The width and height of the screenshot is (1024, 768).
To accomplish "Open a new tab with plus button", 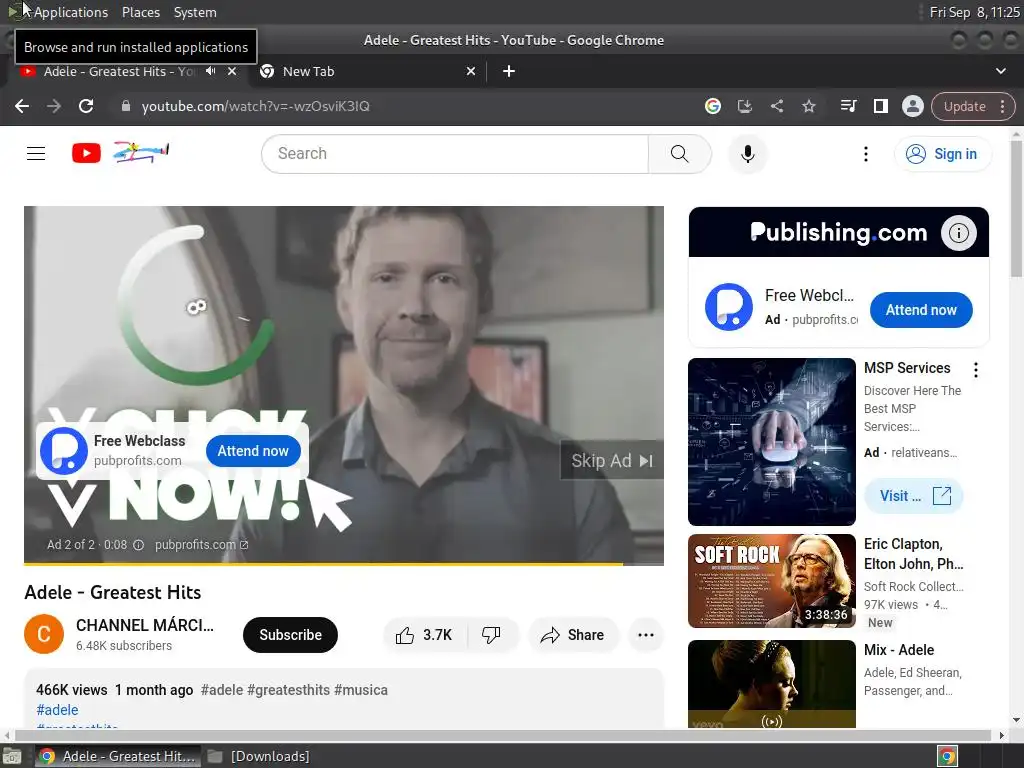I will tap(509, 71).
